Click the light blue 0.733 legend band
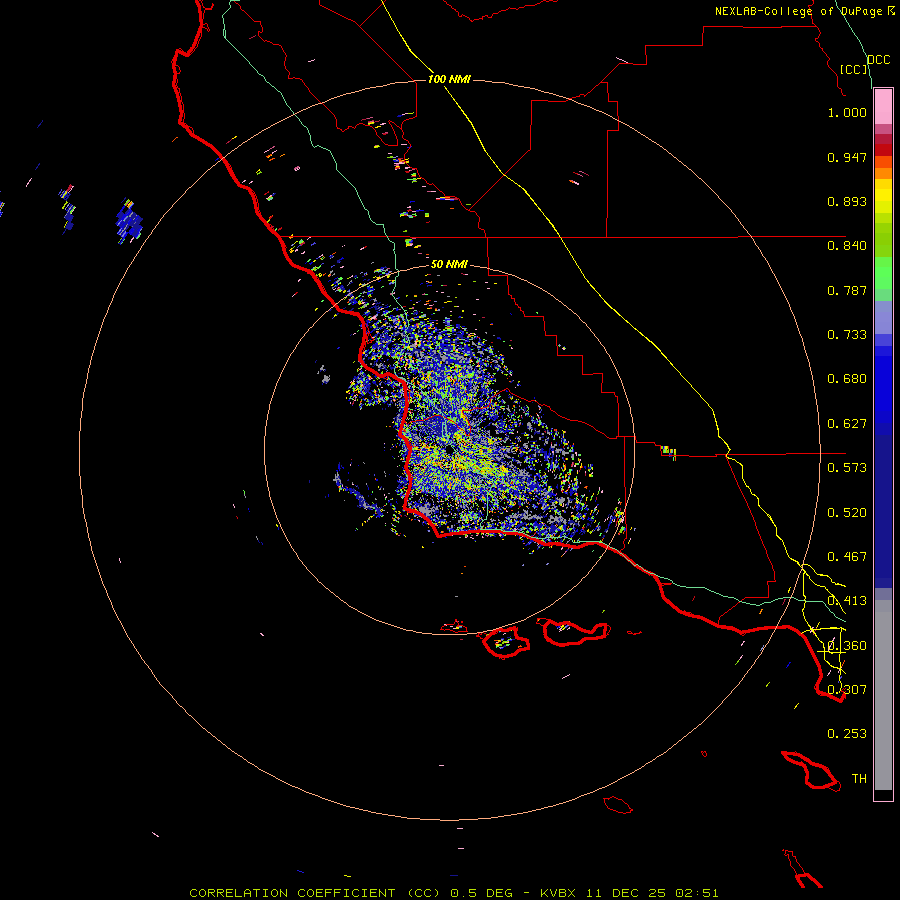 coord(883,317)
